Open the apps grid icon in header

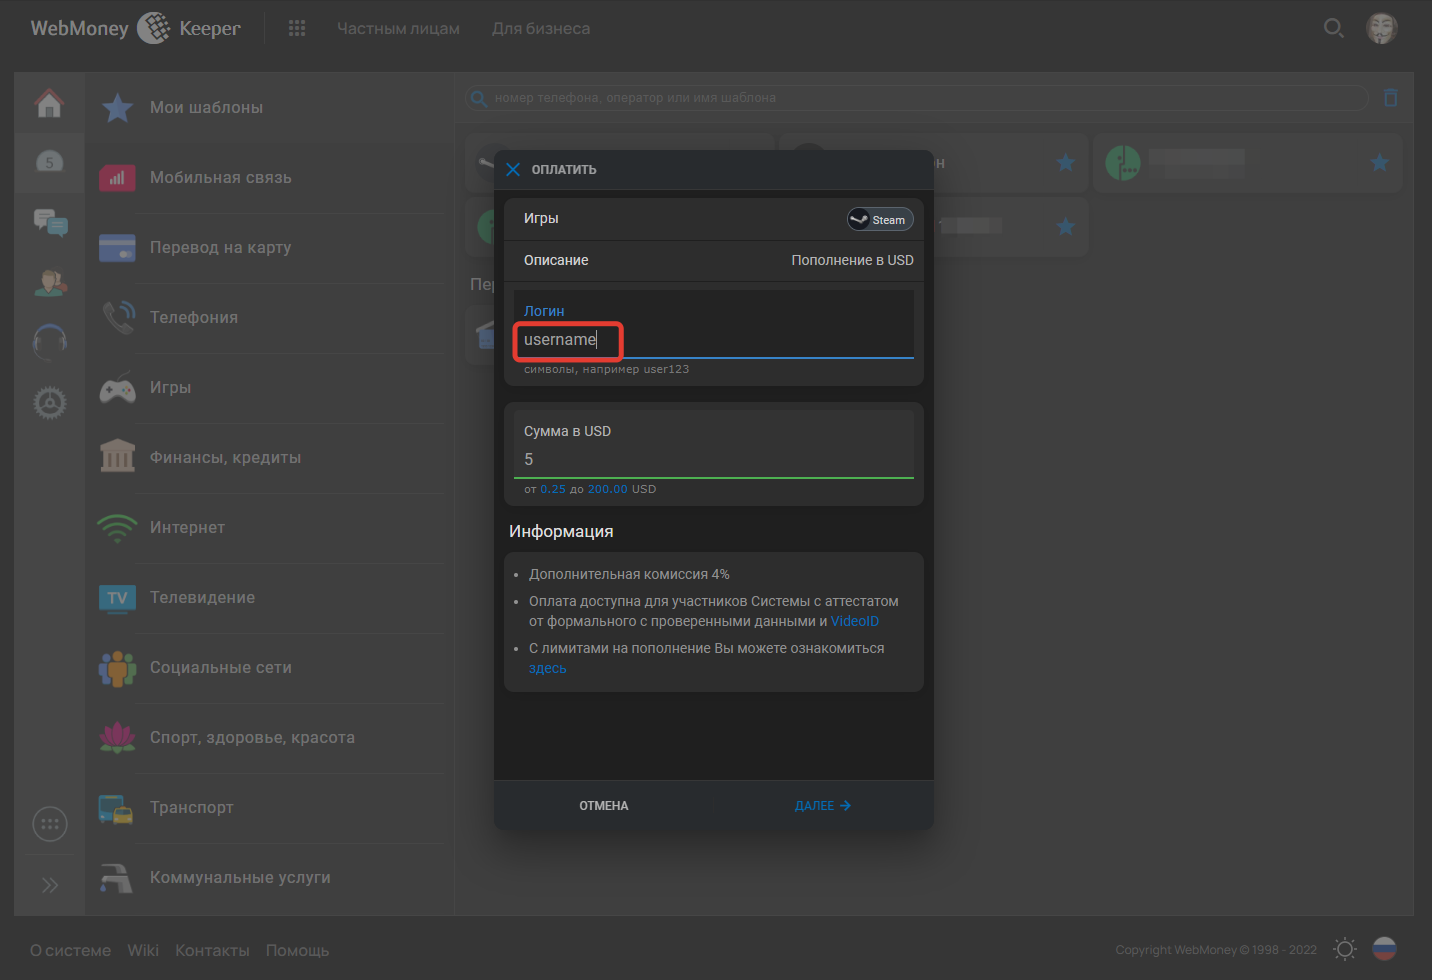click(x=297, y=28)
